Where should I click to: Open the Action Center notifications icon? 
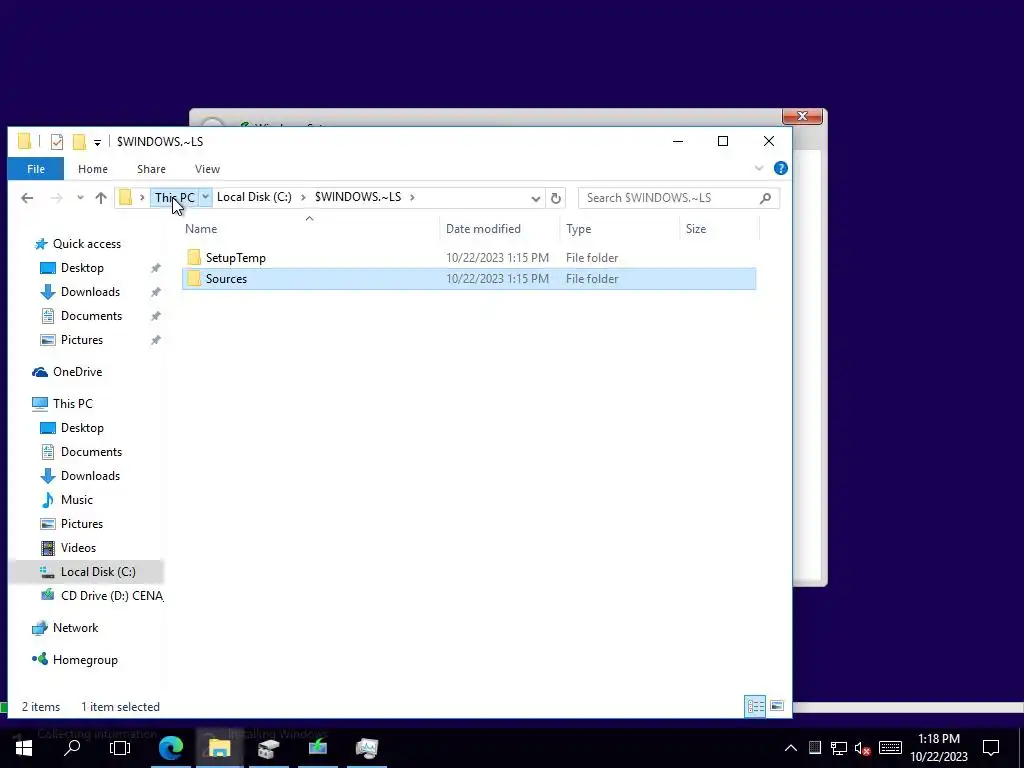(991, 748)
